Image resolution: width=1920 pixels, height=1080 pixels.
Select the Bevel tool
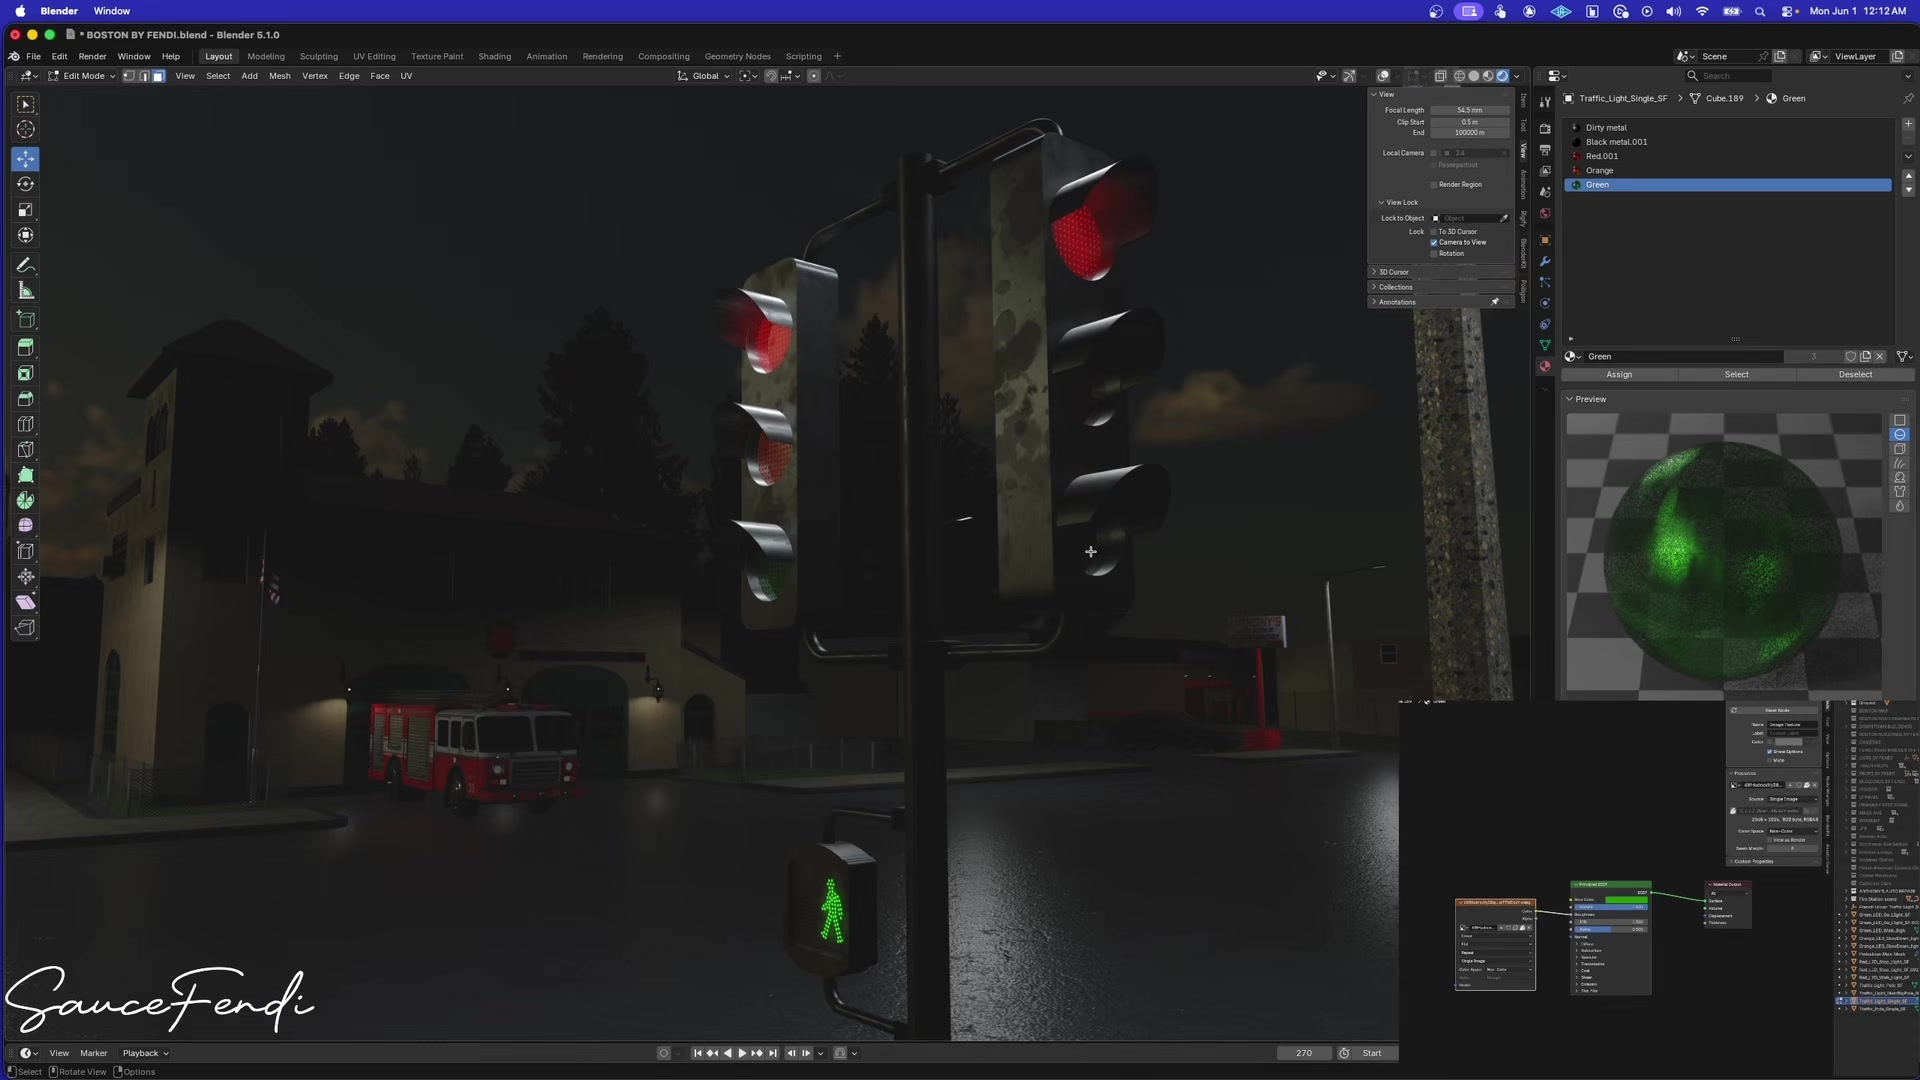coord(26,398)
